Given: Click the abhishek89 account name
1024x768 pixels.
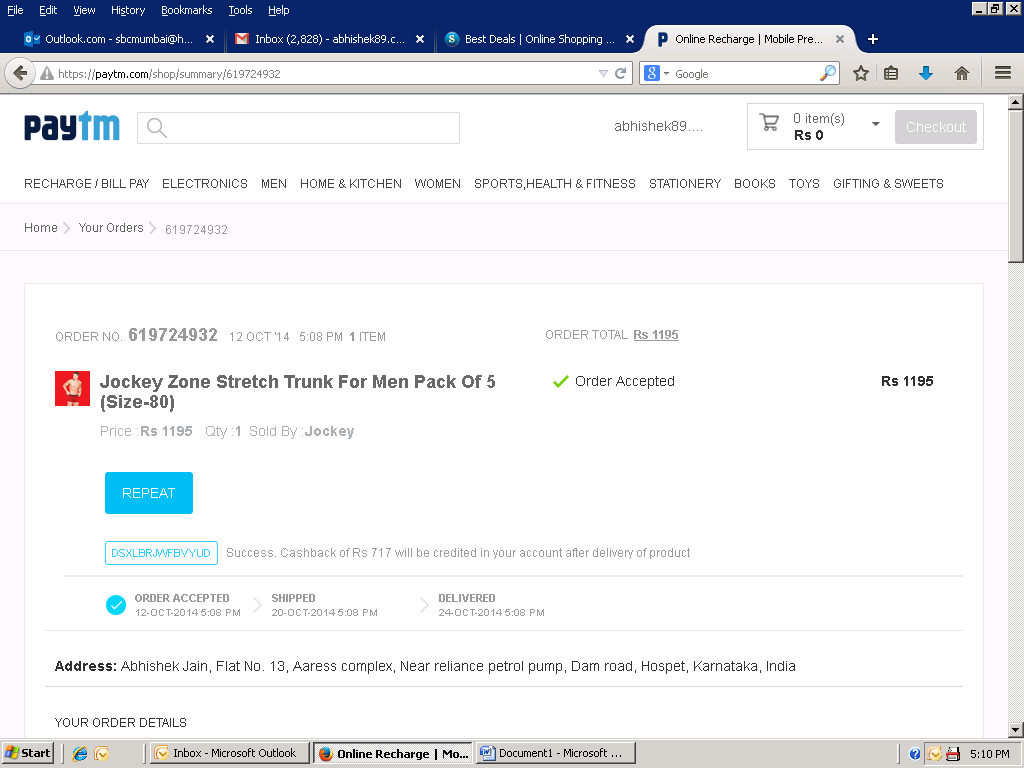Looking at the screenshot, I should [x=658, y=127].
